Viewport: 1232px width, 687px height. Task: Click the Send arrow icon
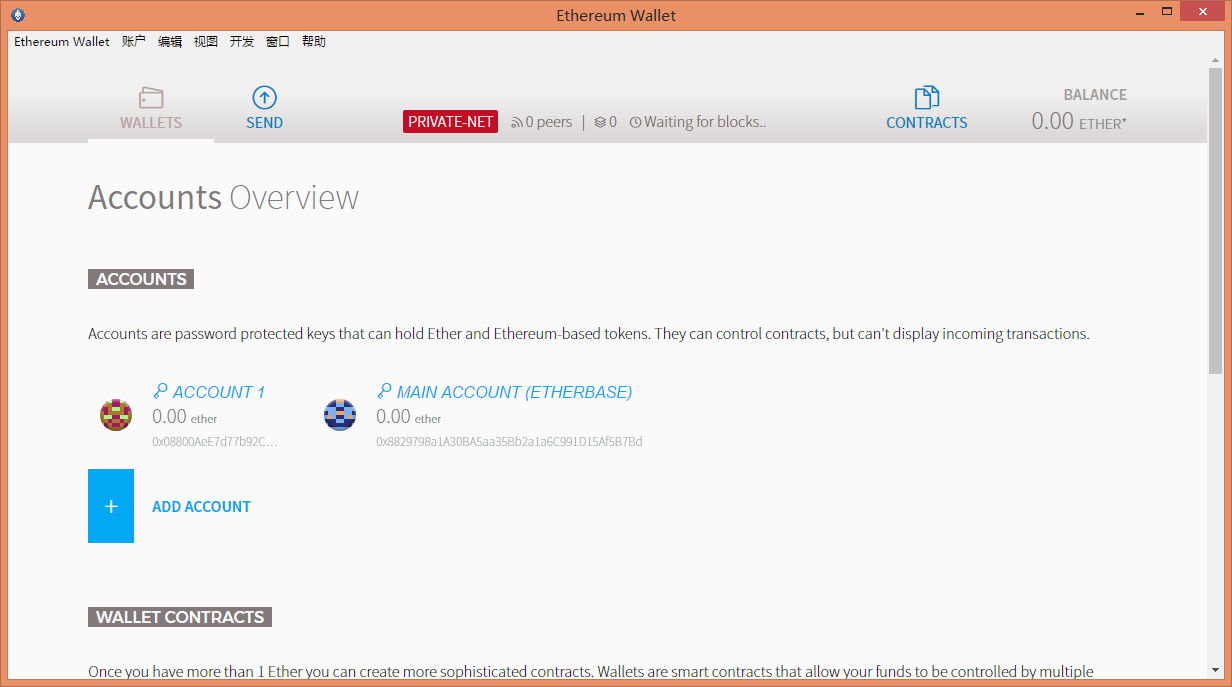(x=264, y=97)
